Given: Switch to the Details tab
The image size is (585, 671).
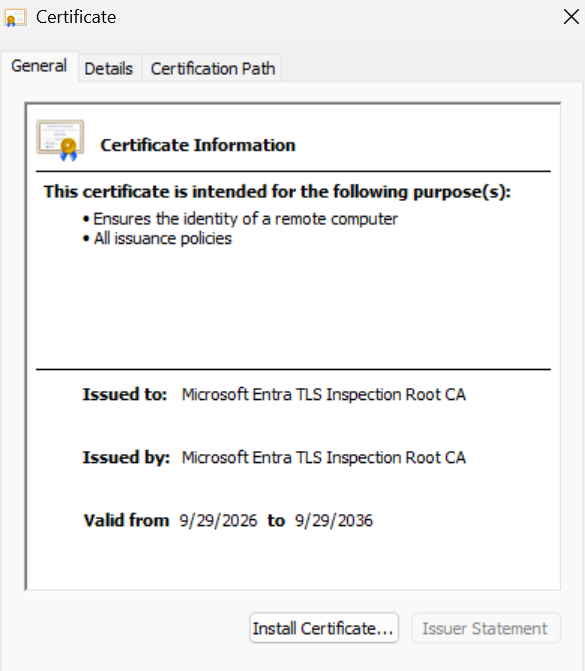Looking at the screenshot, I should [x=109, y=68].
